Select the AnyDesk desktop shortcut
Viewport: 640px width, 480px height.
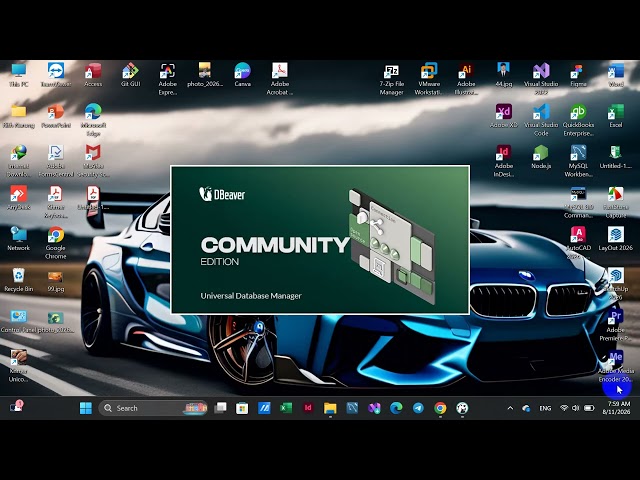pyautogui.click(x=18, y=198)
